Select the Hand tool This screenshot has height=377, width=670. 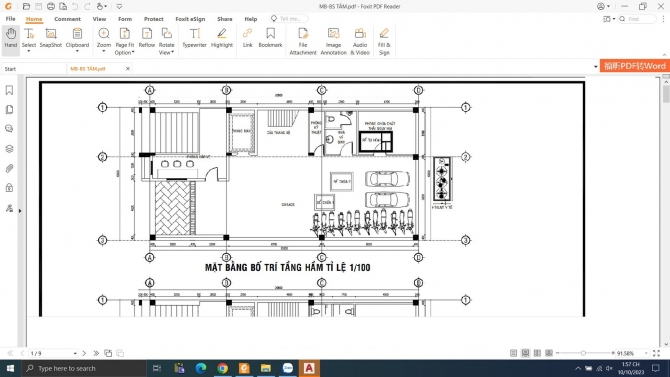coord(11,38)
